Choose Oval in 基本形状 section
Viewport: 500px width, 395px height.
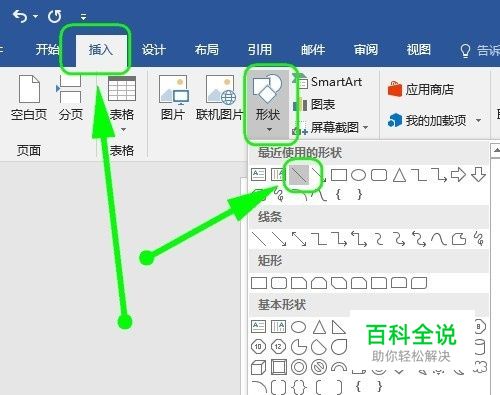pyautogui.click(x=298, y=327)
